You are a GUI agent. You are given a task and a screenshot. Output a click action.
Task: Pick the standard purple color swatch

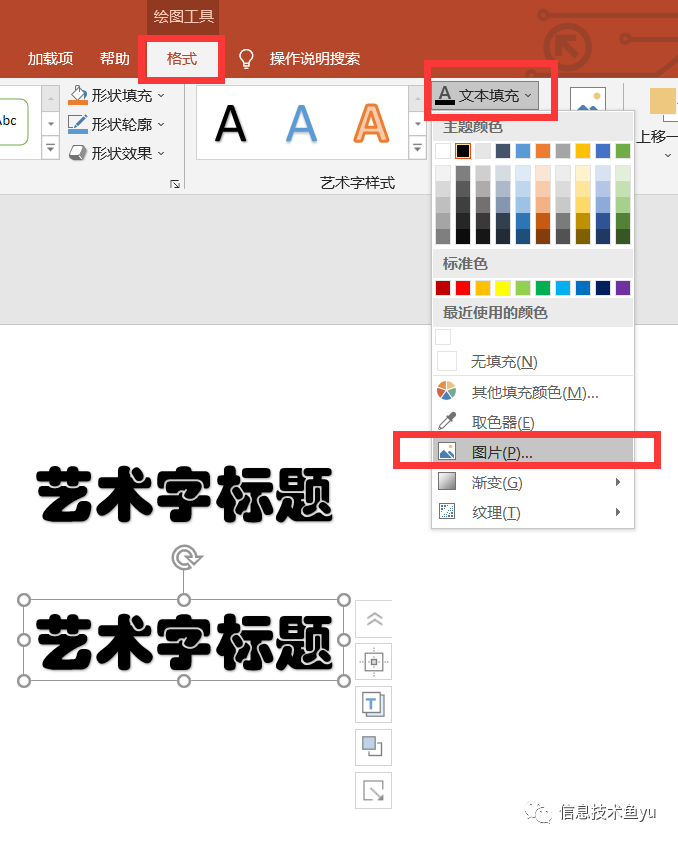tap(623, 288)
